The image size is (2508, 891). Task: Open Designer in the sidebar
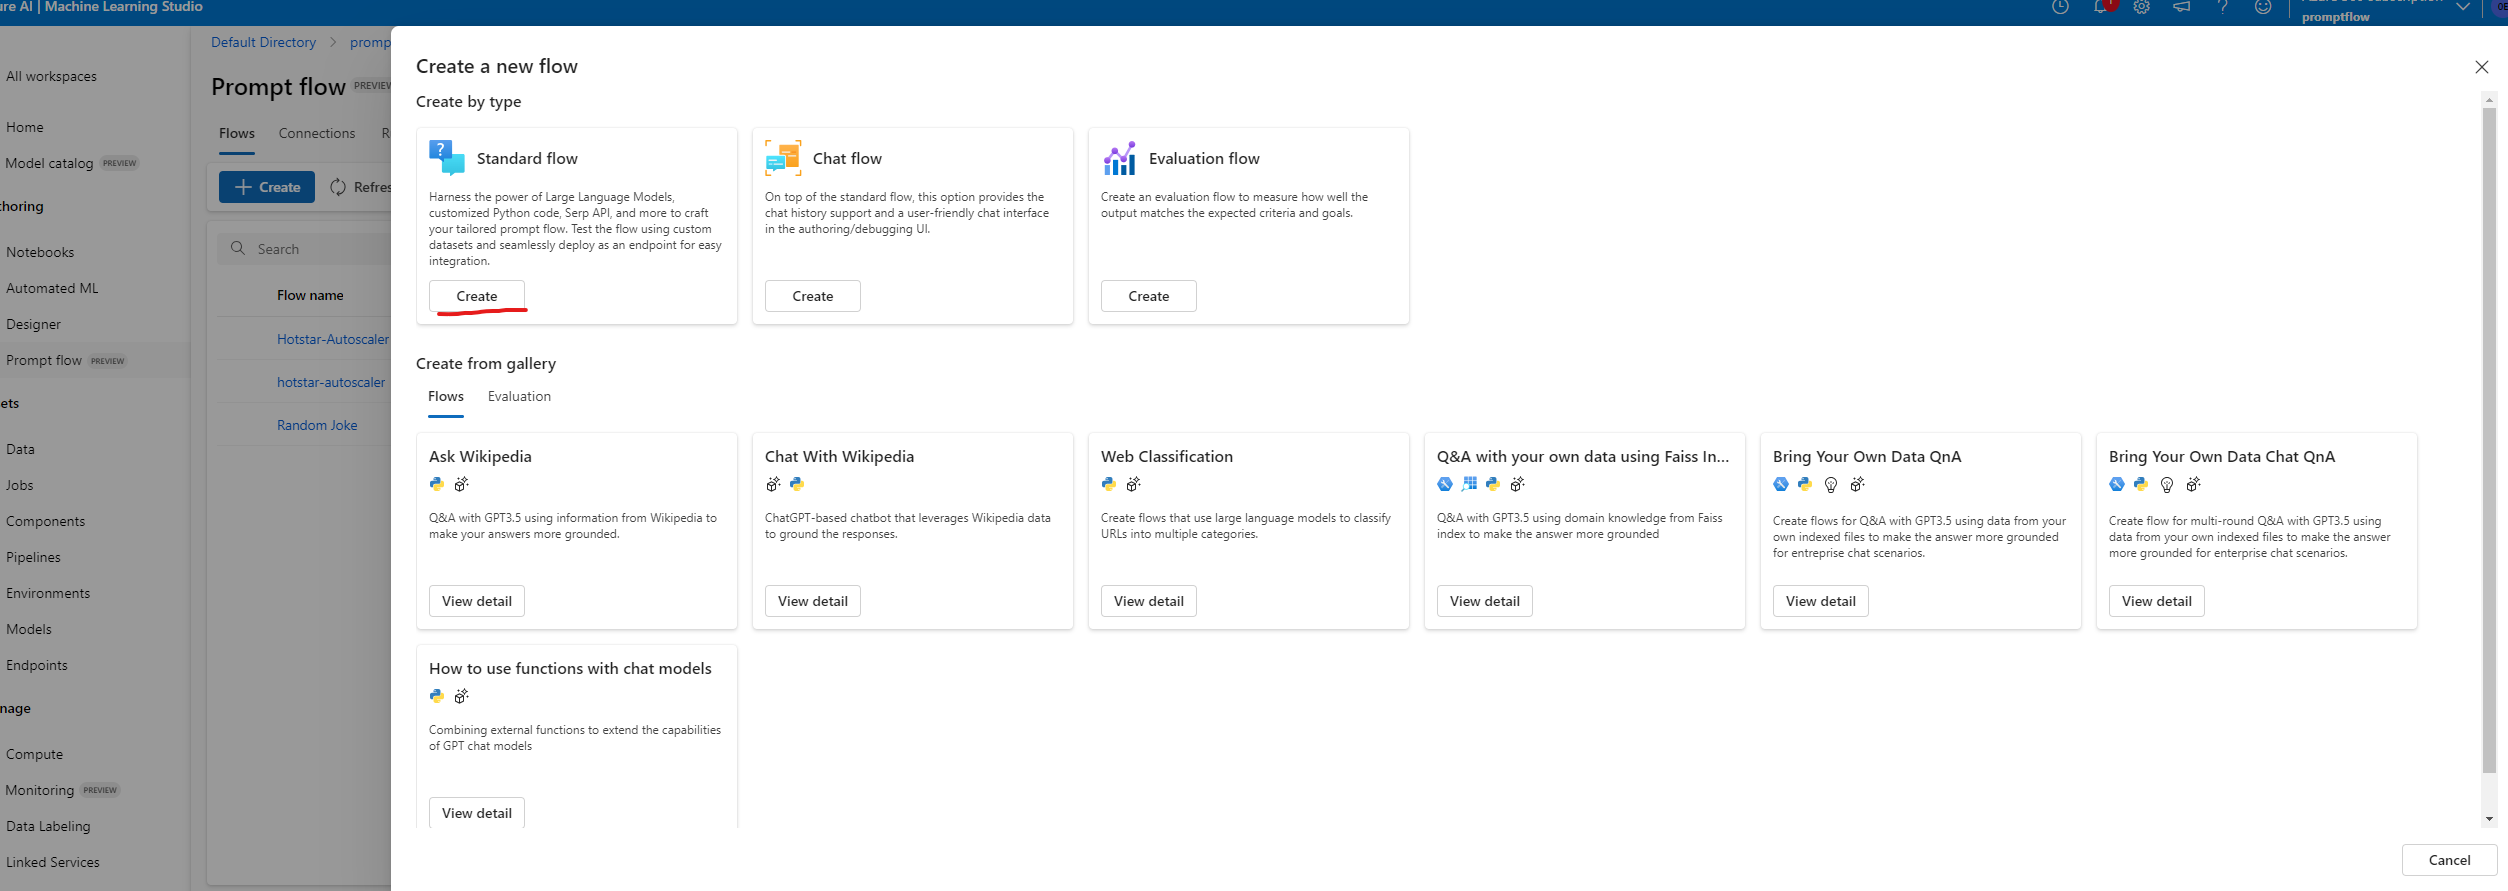click(x=33, y=324)
